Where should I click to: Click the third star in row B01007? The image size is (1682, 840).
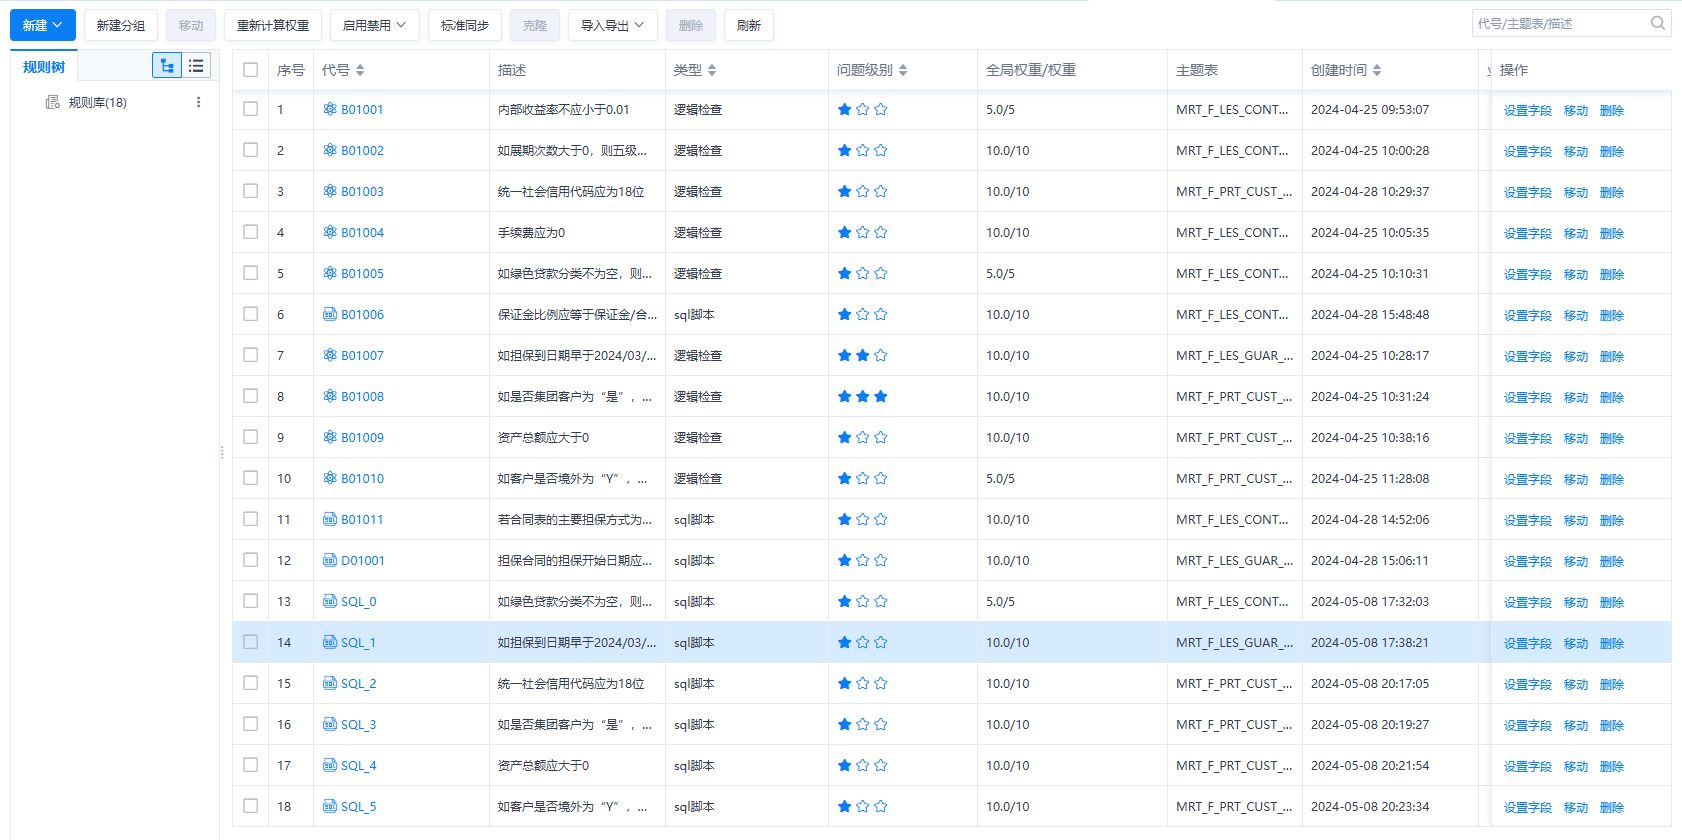[x=880, y=355]
